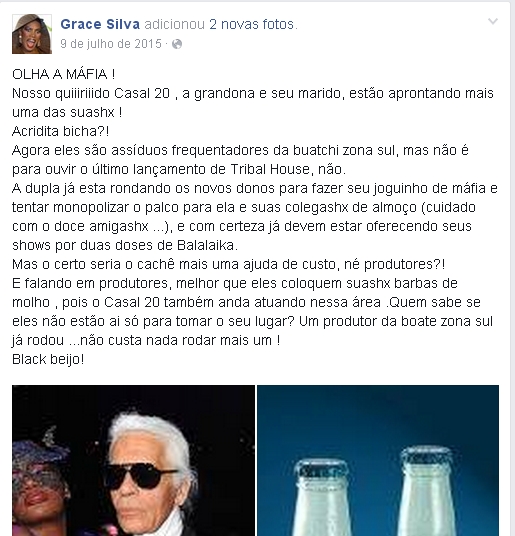Click the 'Mas o certo seria o cachê' line
Image resolution: width=515 pixels, height=536 pixels.
(228, 265)
